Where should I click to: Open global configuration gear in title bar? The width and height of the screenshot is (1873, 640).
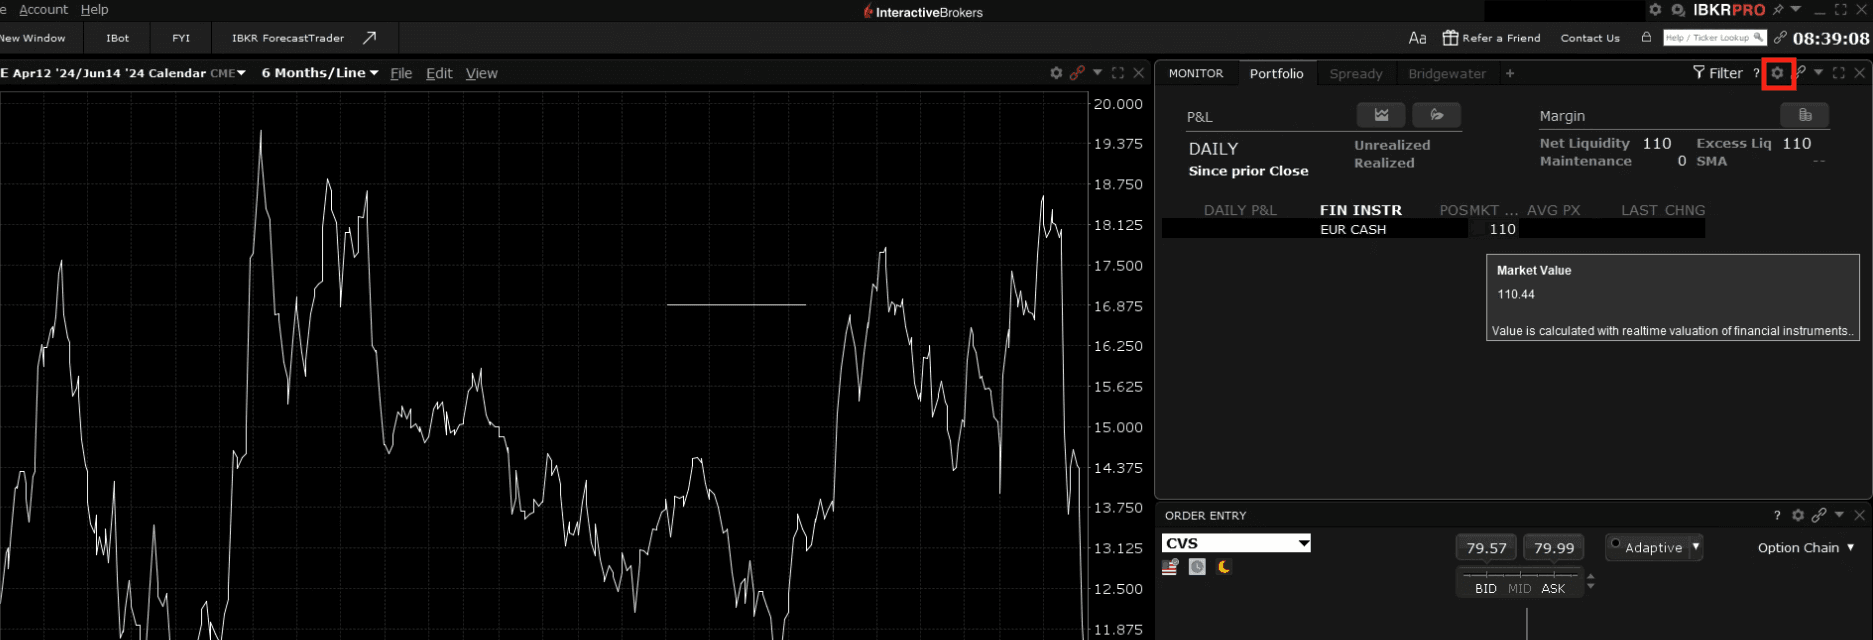[1655, 10]
